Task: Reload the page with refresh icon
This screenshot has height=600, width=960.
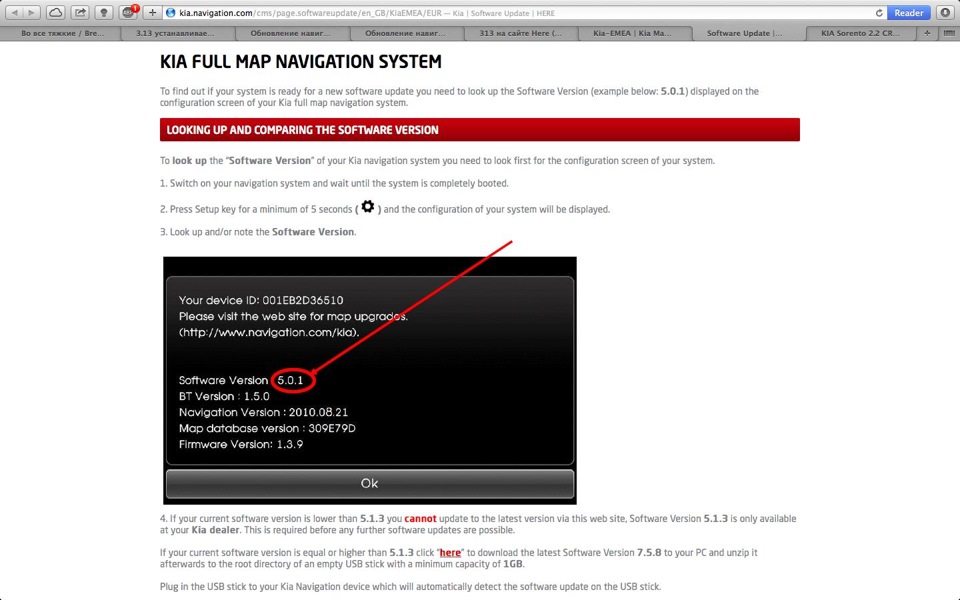Action: [879, 13]
